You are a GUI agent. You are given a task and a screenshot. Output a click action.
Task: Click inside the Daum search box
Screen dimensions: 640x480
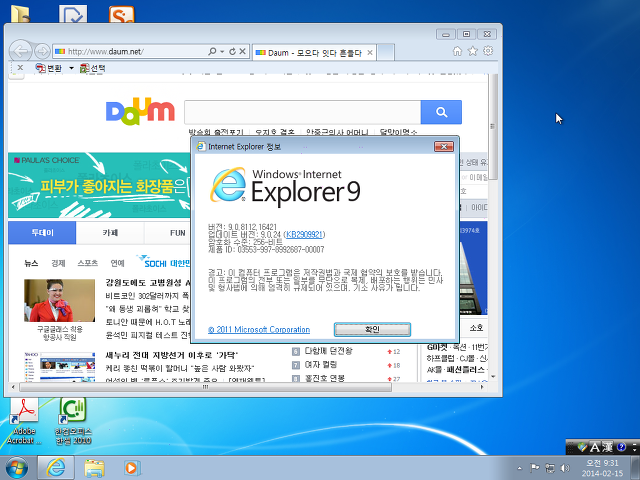tap(302, 112)
